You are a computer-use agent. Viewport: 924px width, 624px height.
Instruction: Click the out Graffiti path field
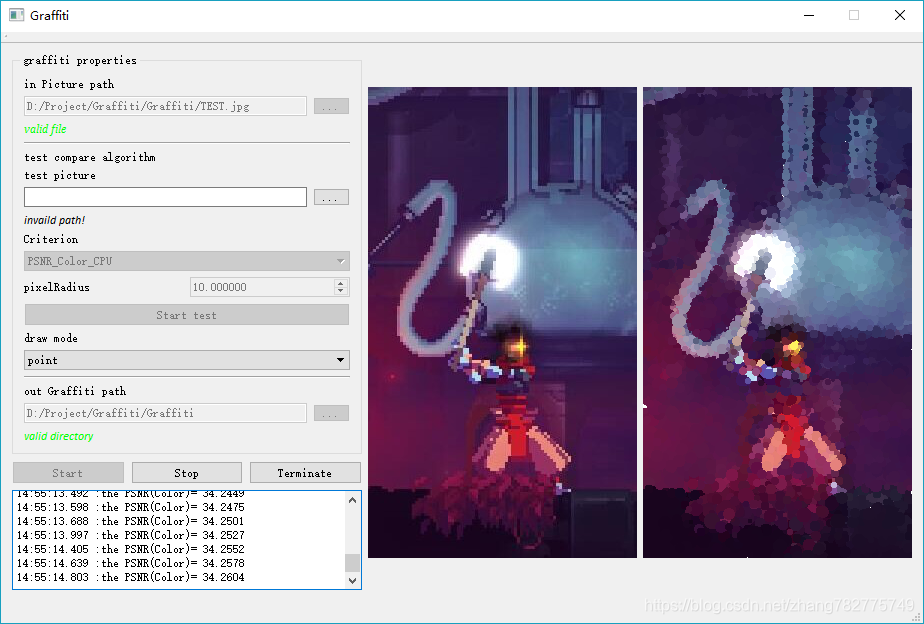tap(165, 413)
